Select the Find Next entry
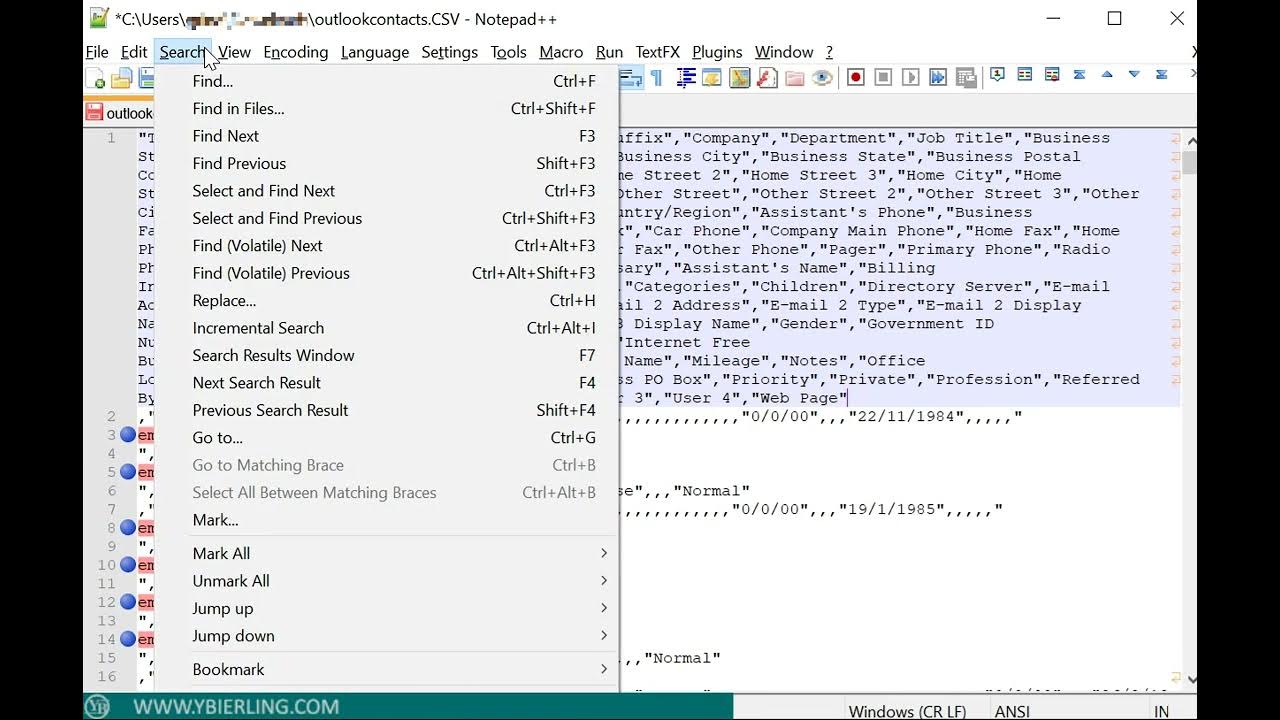The width and height of the screenshot is (1280, 720). pyautogui.click(x=387, y=136)
